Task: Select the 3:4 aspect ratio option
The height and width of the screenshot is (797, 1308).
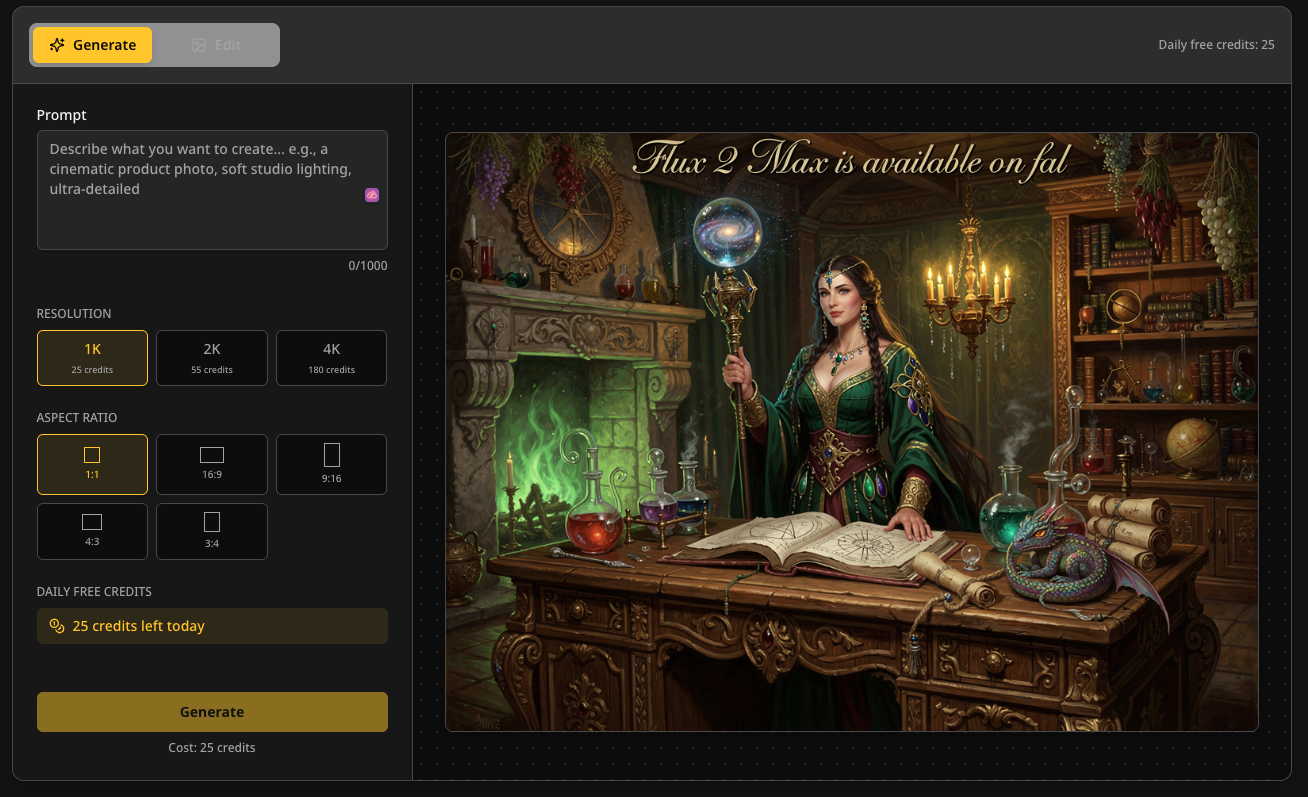Action: coord(211,531)
